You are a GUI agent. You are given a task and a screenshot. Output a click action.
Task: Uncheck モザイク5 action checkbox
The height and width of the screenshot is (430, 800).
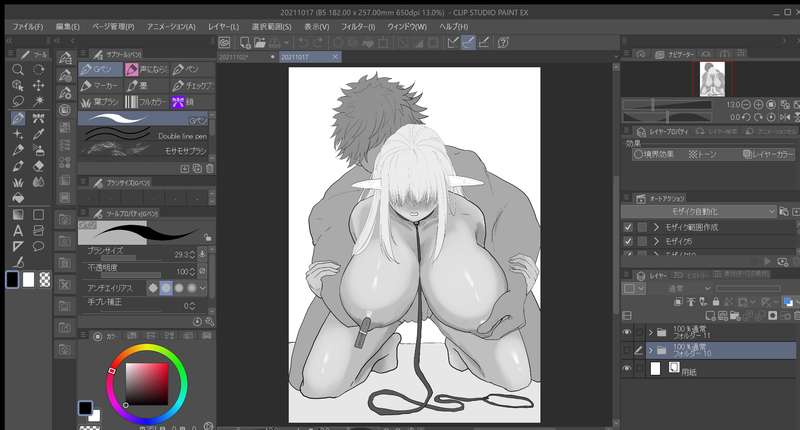point(628,241)
